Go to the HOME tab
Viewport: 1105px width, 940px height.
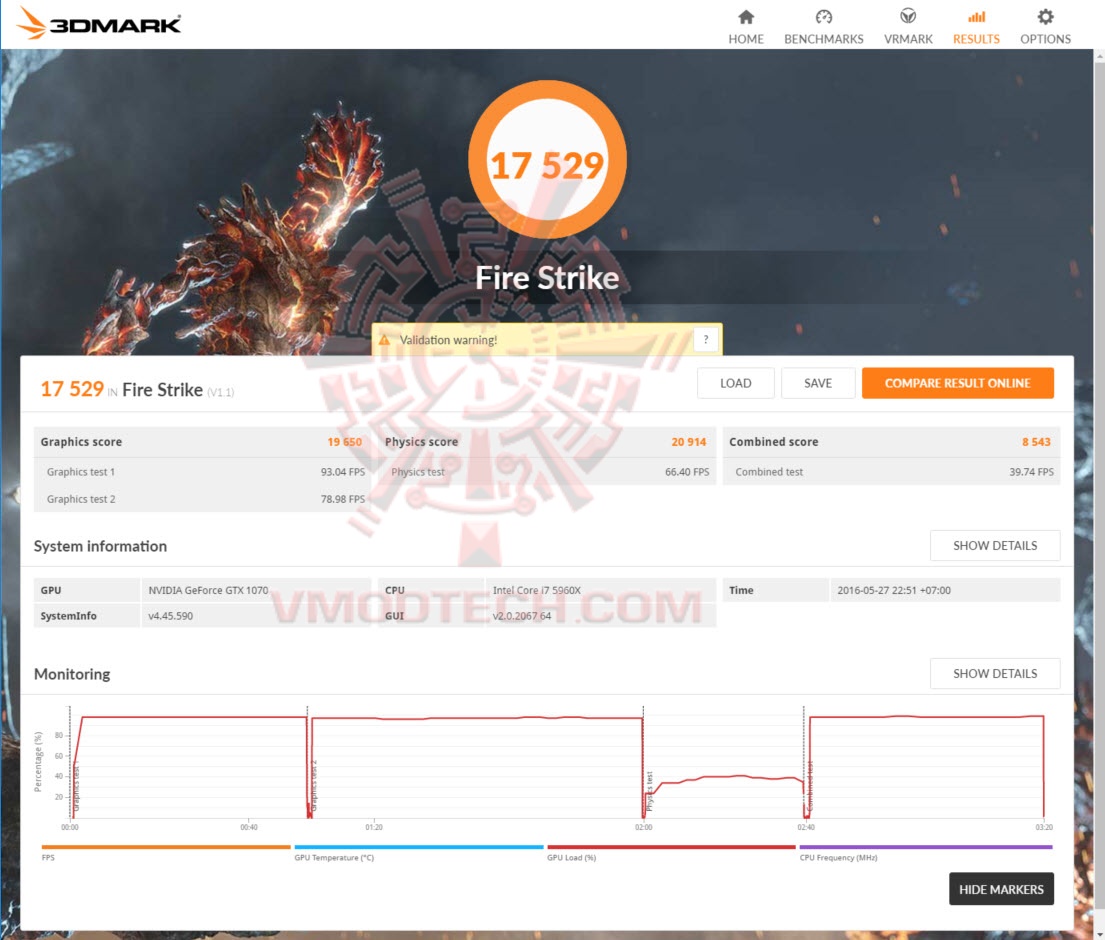pos(746,39)
